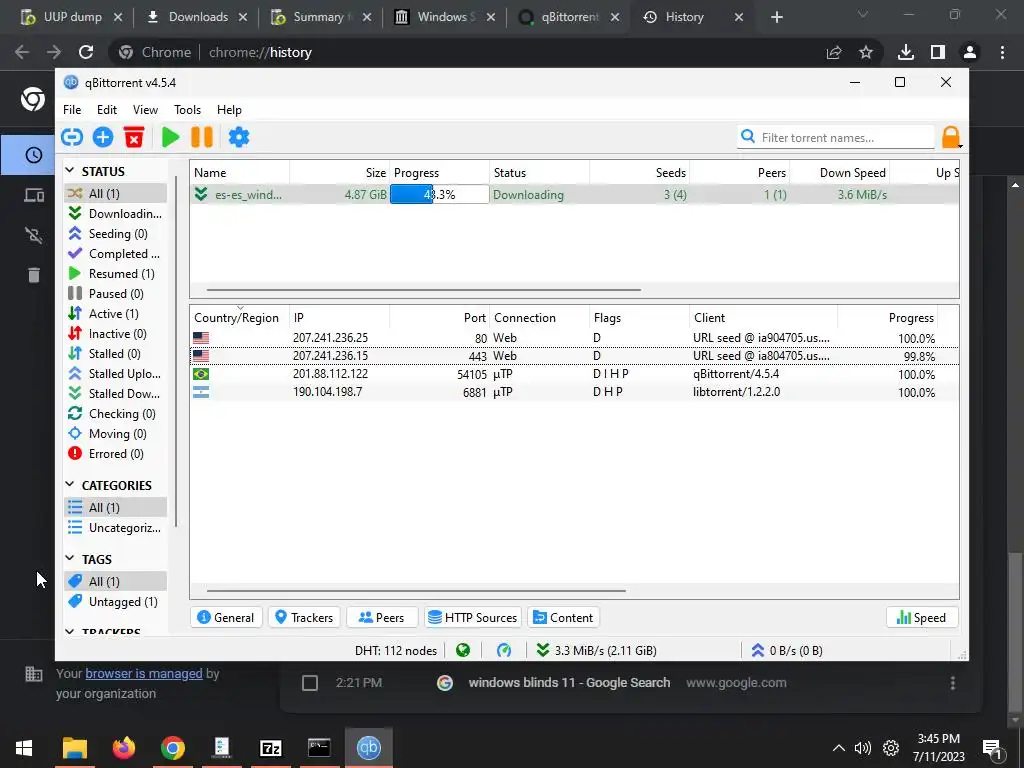
Task: Select the es-es_wind torrent row
Action: 574,195
